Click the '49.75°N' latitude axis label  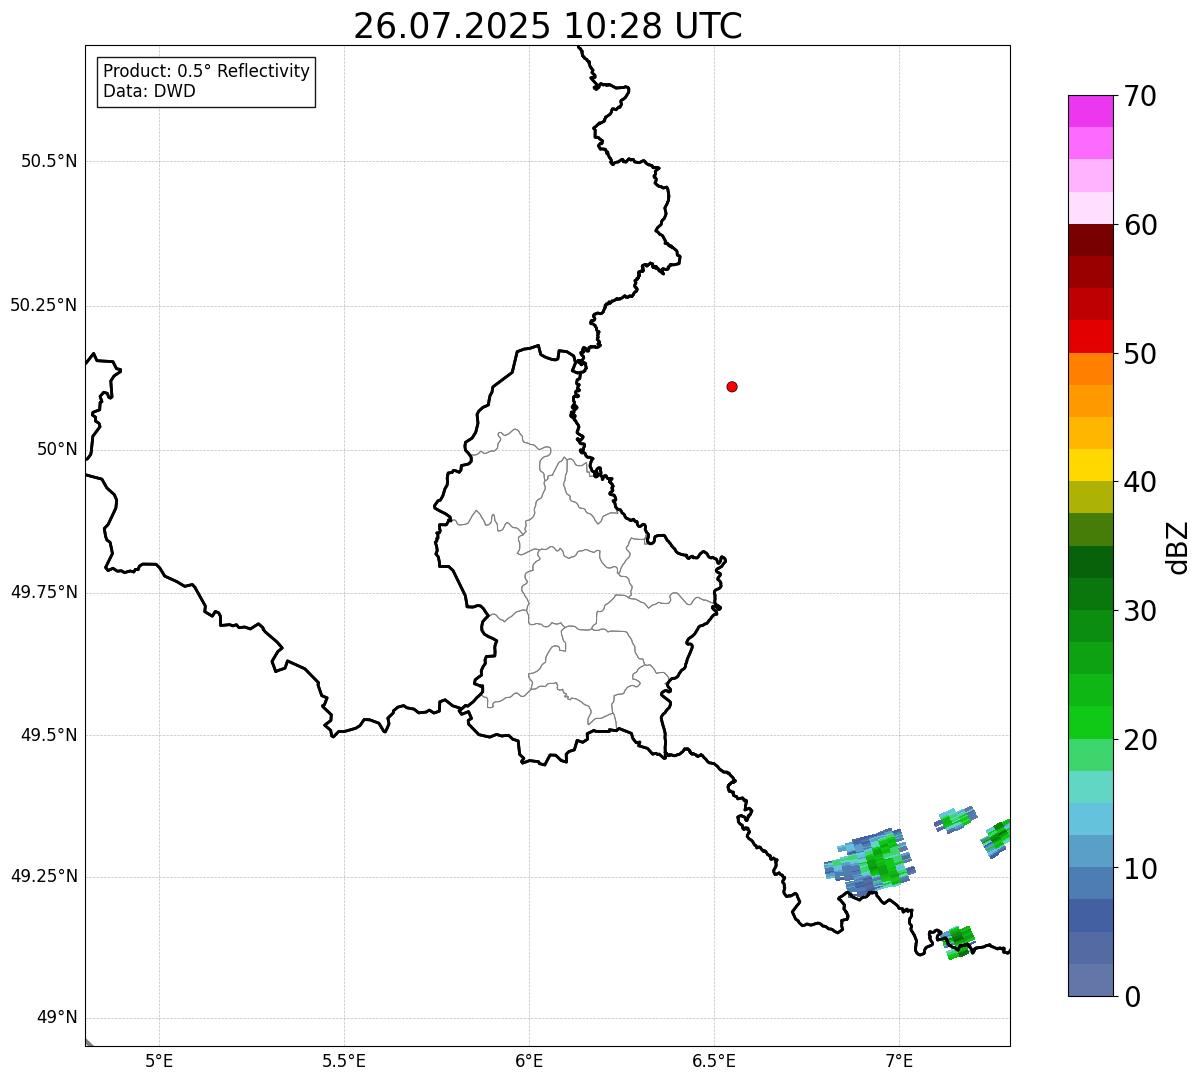[44, 592]
